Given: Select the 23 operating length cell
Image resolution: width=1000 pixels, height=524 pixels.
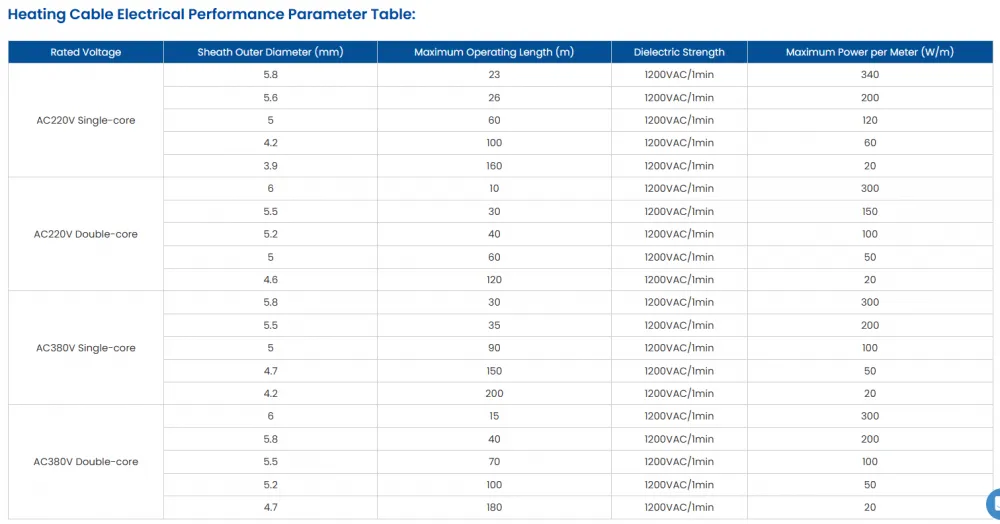Looking at the screenshot, I should (x=494, y=75).
